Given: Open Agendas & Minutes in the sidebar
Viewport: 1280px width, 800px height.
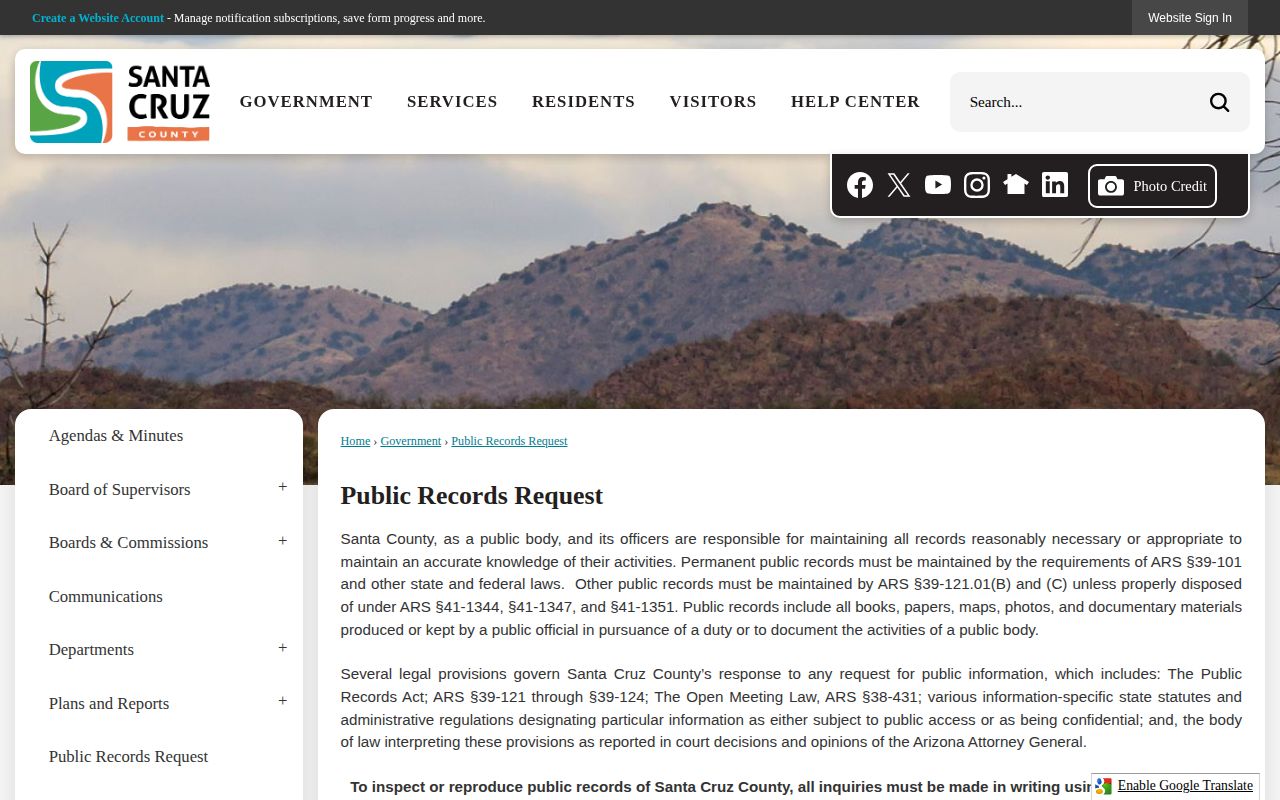Looking at the screenshot, I should [x=116, y=436].
